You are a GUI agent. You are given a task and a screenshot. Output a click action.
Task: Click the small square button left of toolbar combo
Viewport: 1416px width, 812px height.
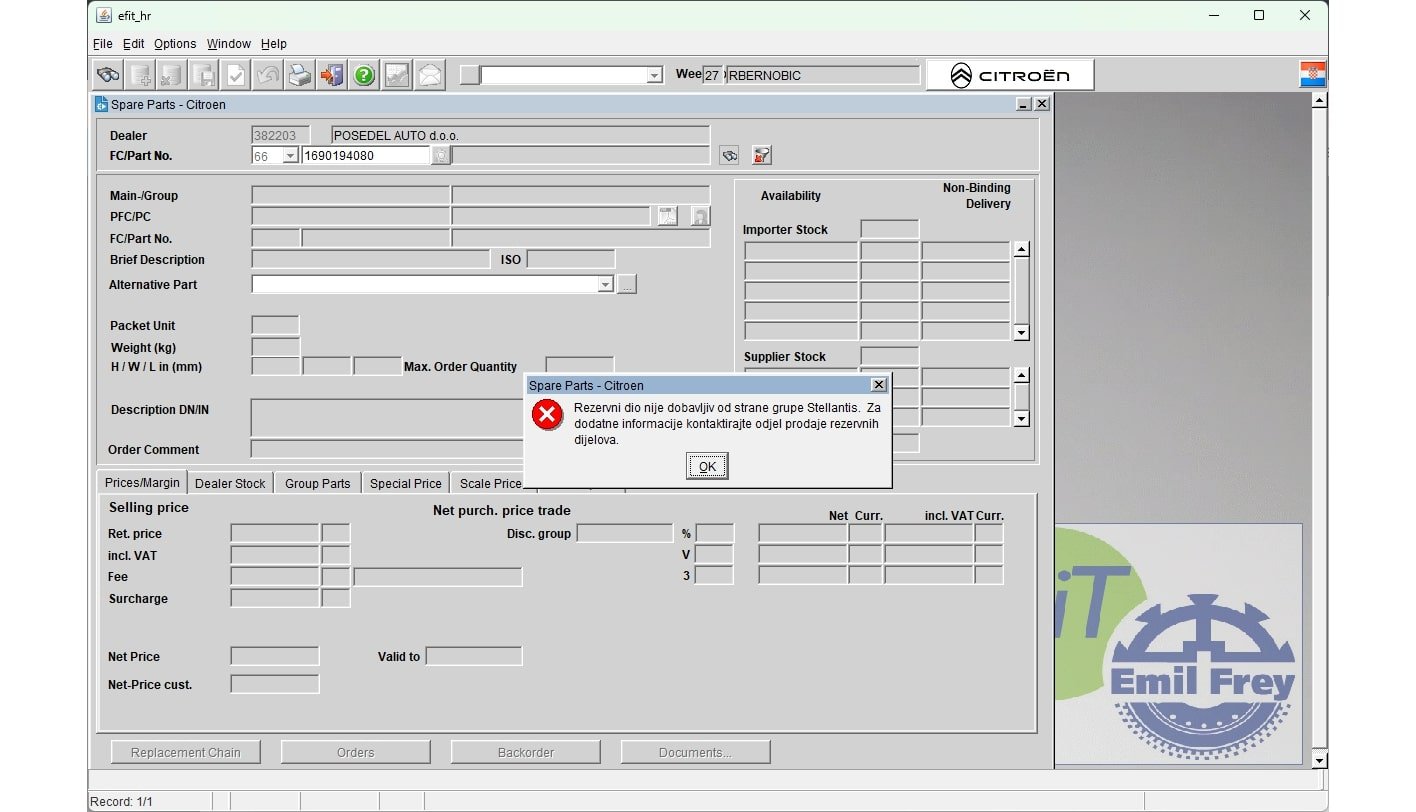click(x=470, y=75)
